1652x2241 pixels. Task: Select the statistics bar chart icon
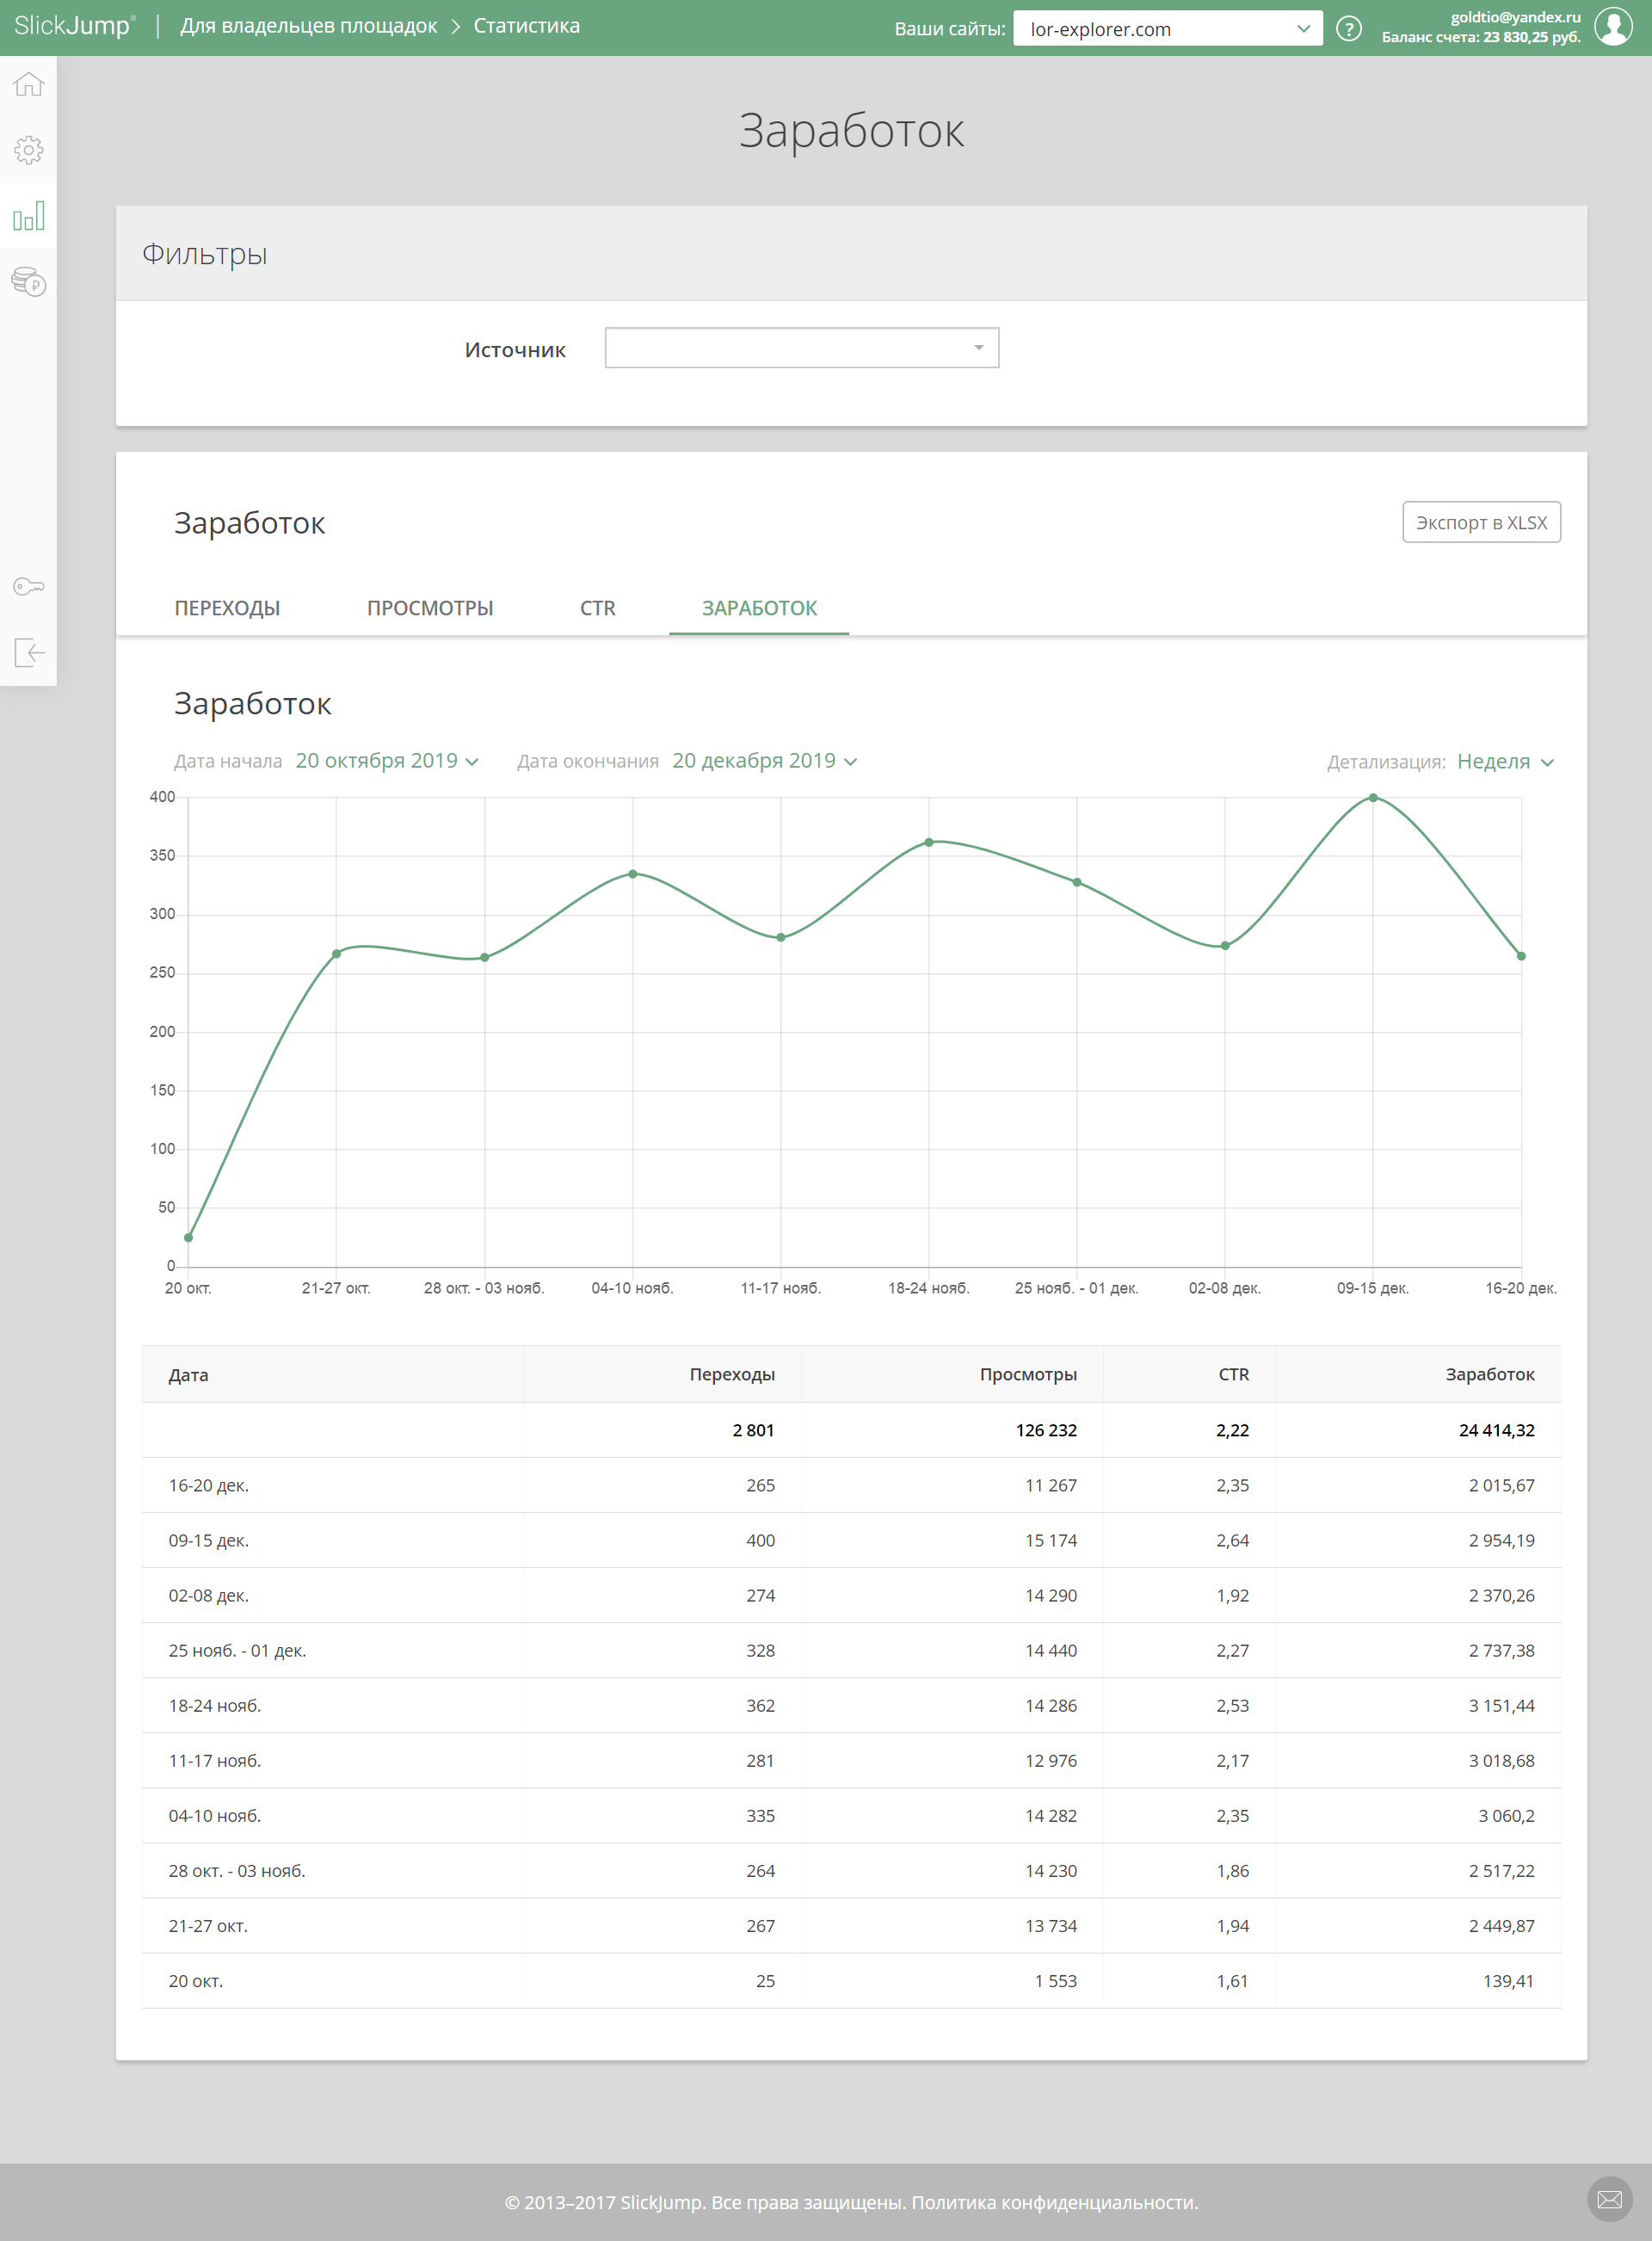28,216
